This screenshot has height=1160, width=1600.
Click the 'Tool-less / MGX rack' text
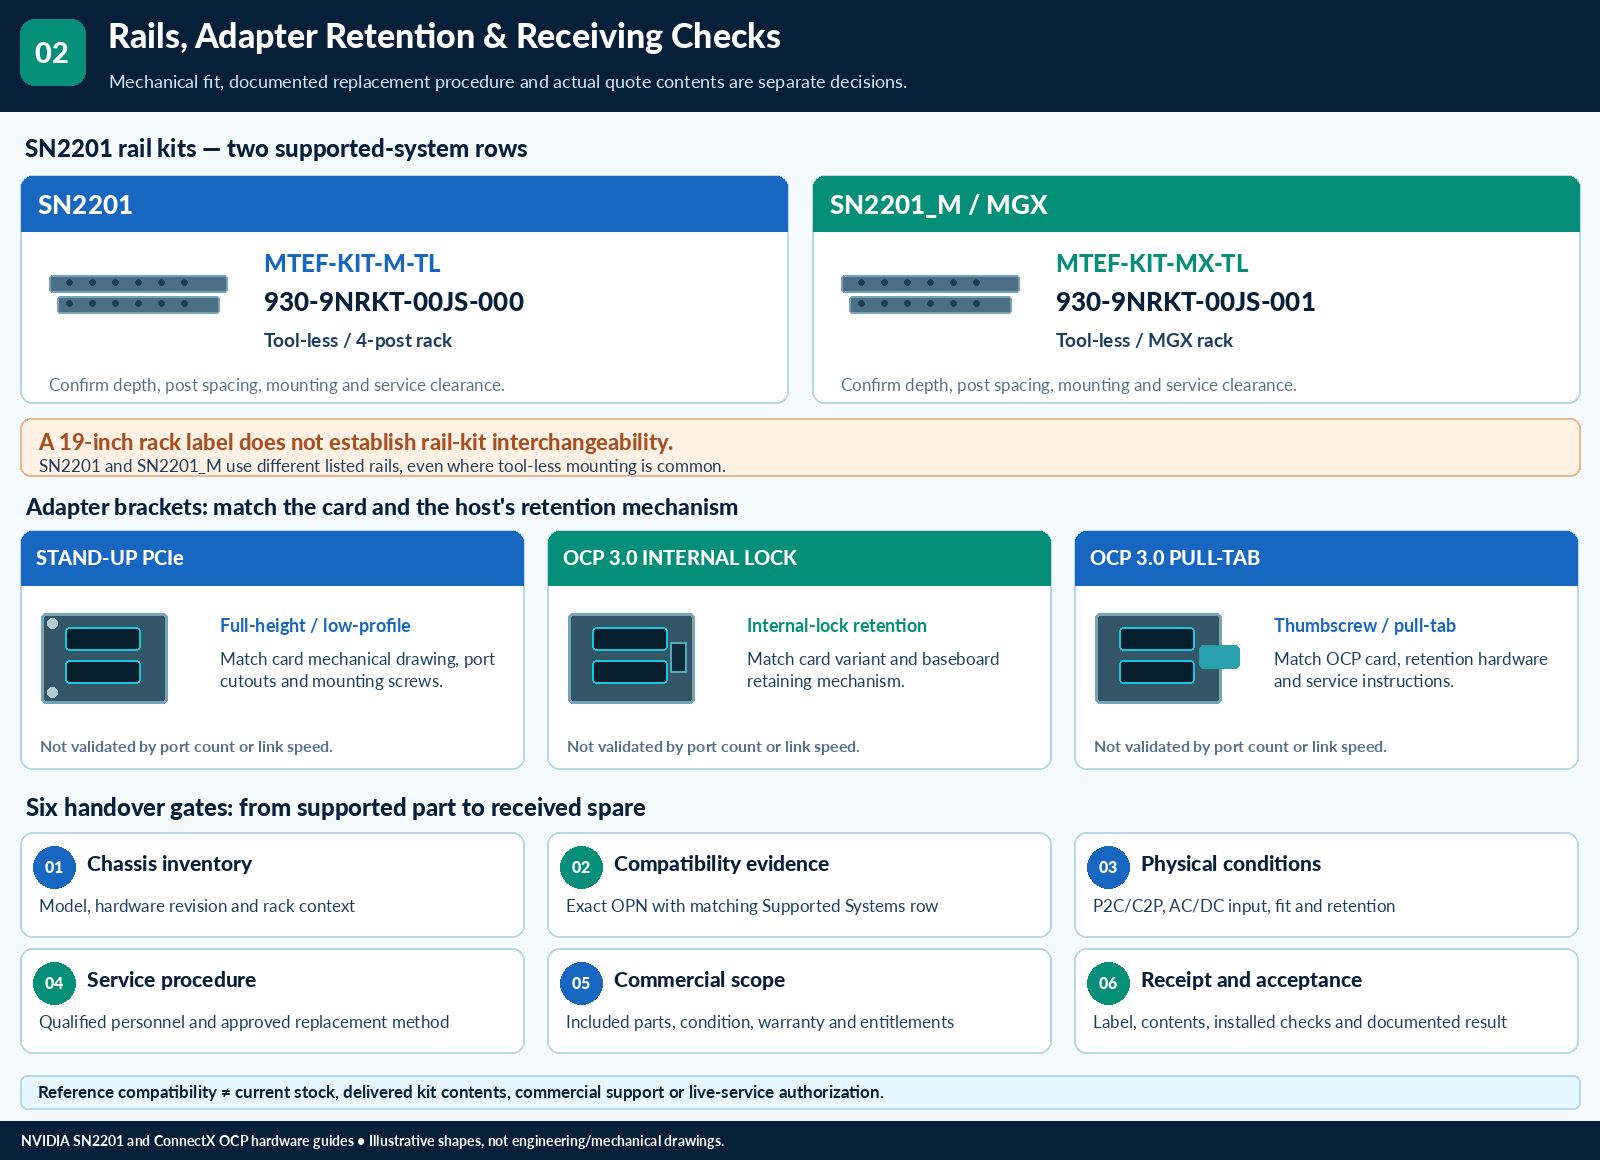tap(1144, 340)
